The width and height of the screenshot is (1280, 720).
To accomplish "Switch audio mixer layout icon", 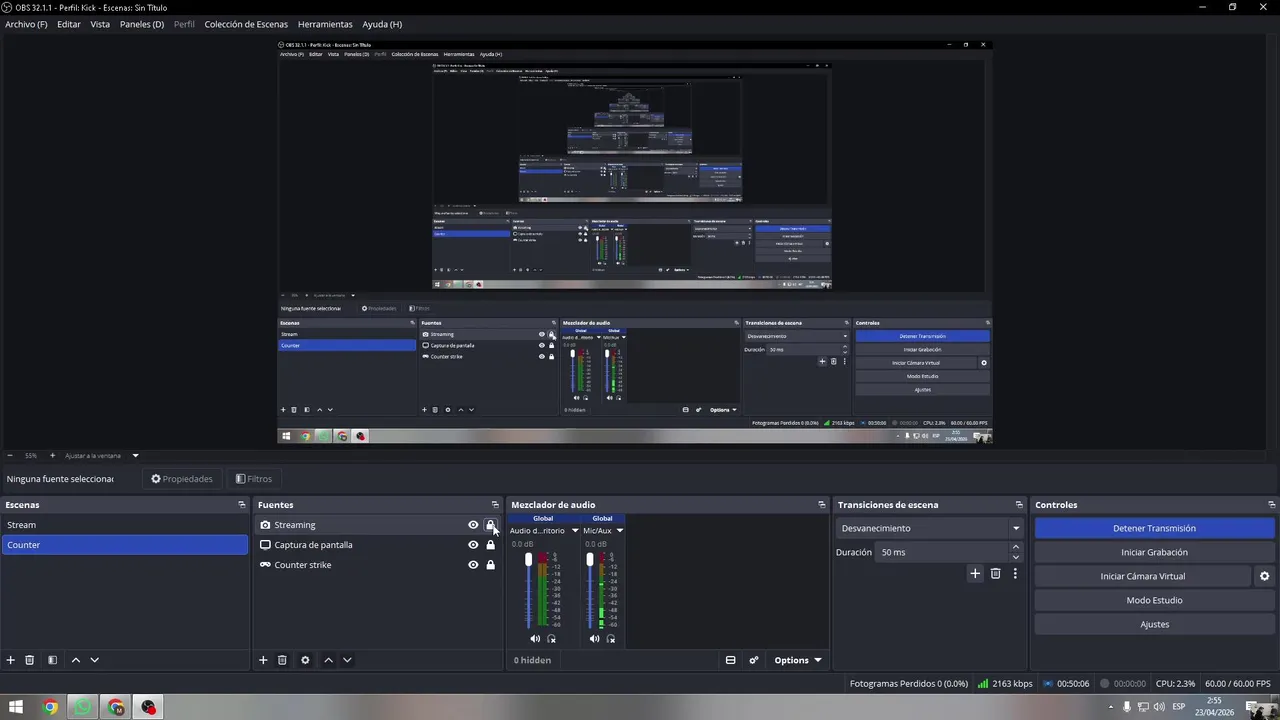I will 730,660.
